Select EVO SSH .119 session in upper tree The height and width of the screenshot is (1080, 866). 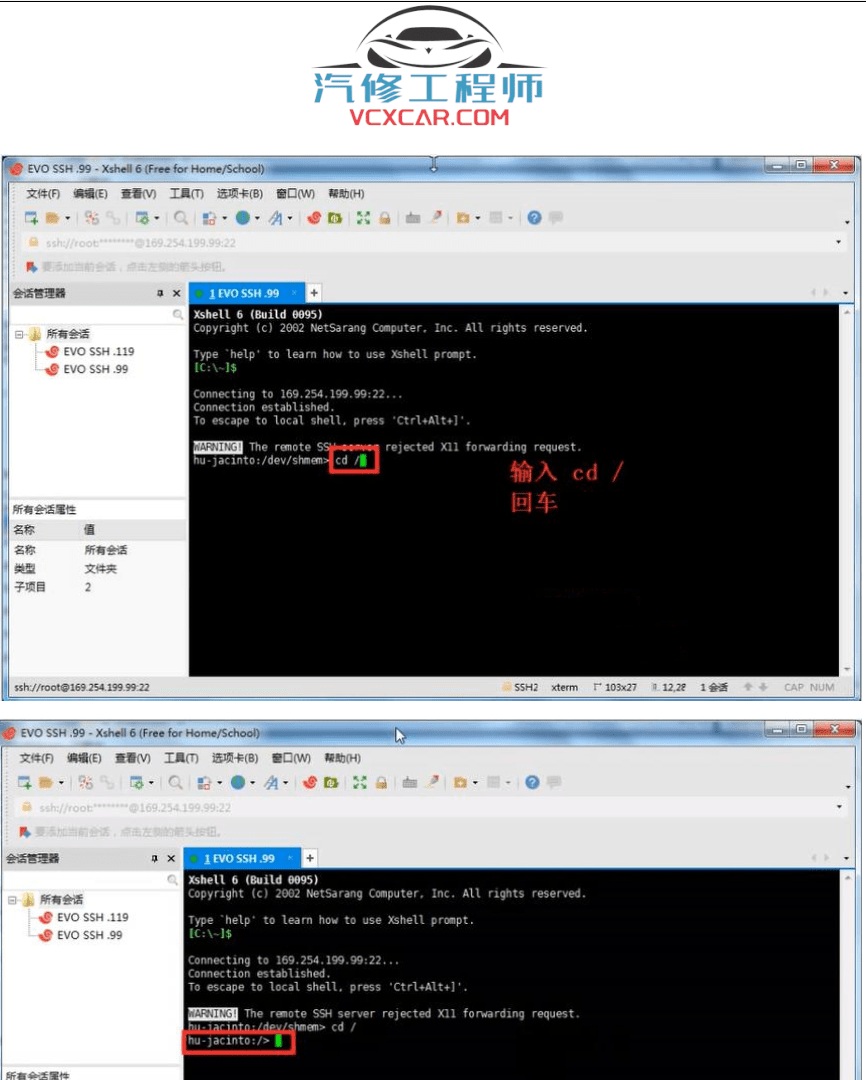tap(98, 352)
